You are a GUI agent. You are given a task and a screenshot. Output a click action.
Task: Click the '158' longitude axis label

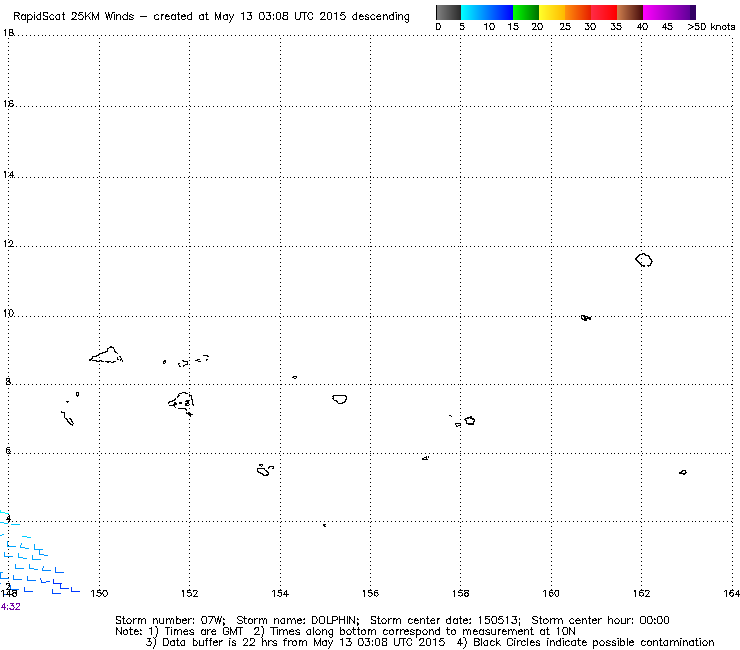(461, 593)
